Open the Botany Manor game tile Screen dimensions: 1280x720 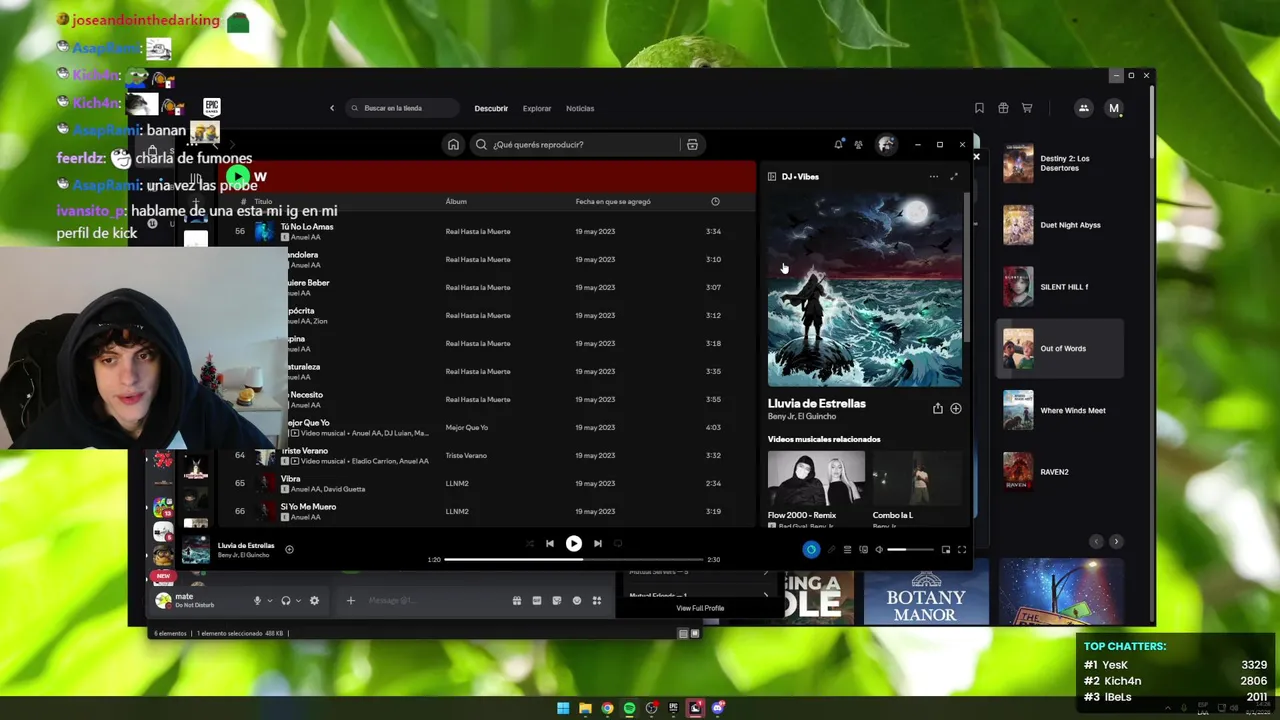[x=926, y=592]
